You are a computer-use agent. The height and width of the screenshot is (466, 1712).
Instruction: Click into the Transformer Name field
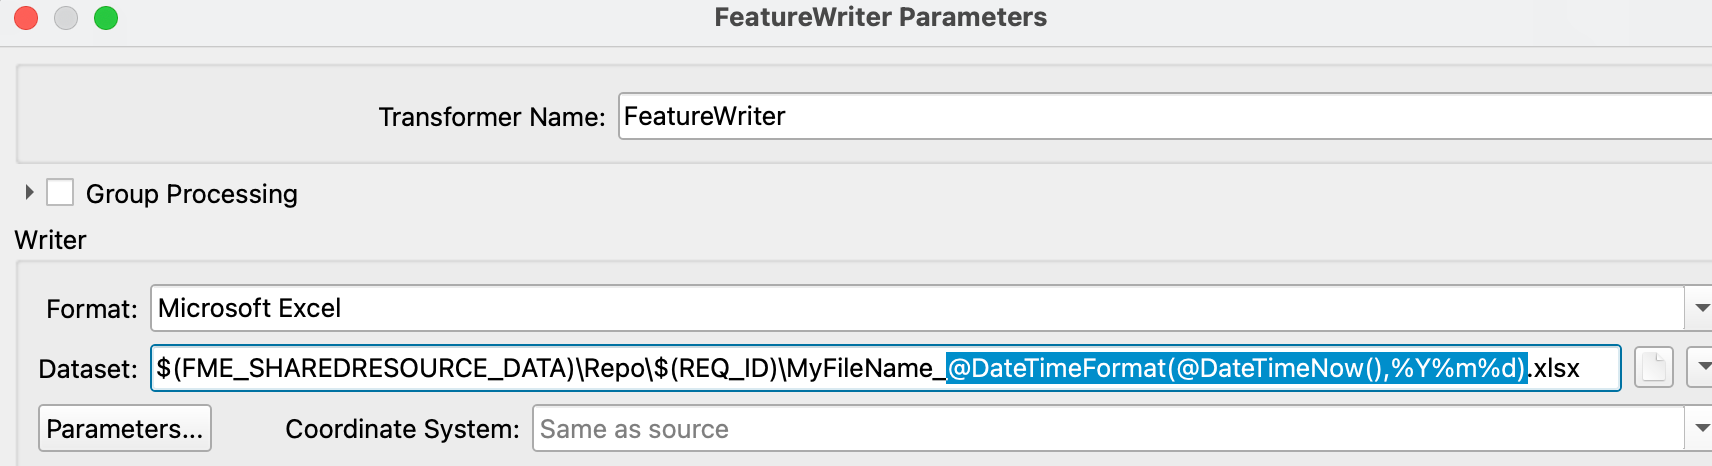coord(1165,116)
